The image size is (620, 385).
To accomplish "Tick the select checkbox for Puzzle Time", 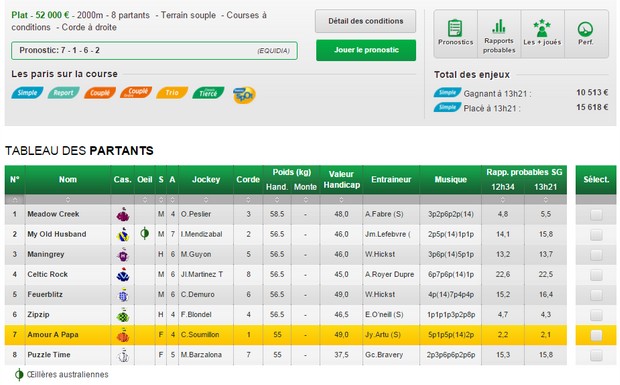I will pos(596,355).
